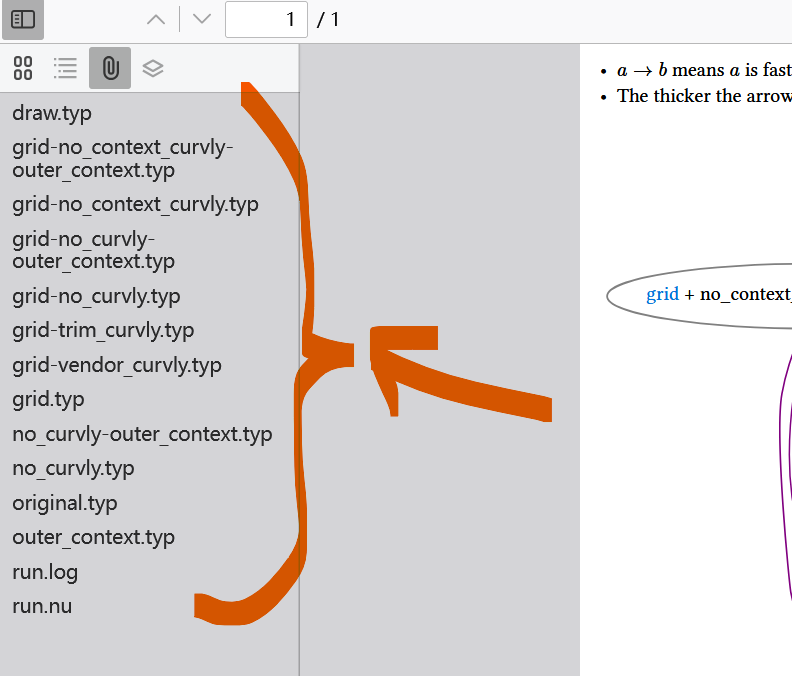
Task: Open run.nu attachment
Action: pos(42,606)
